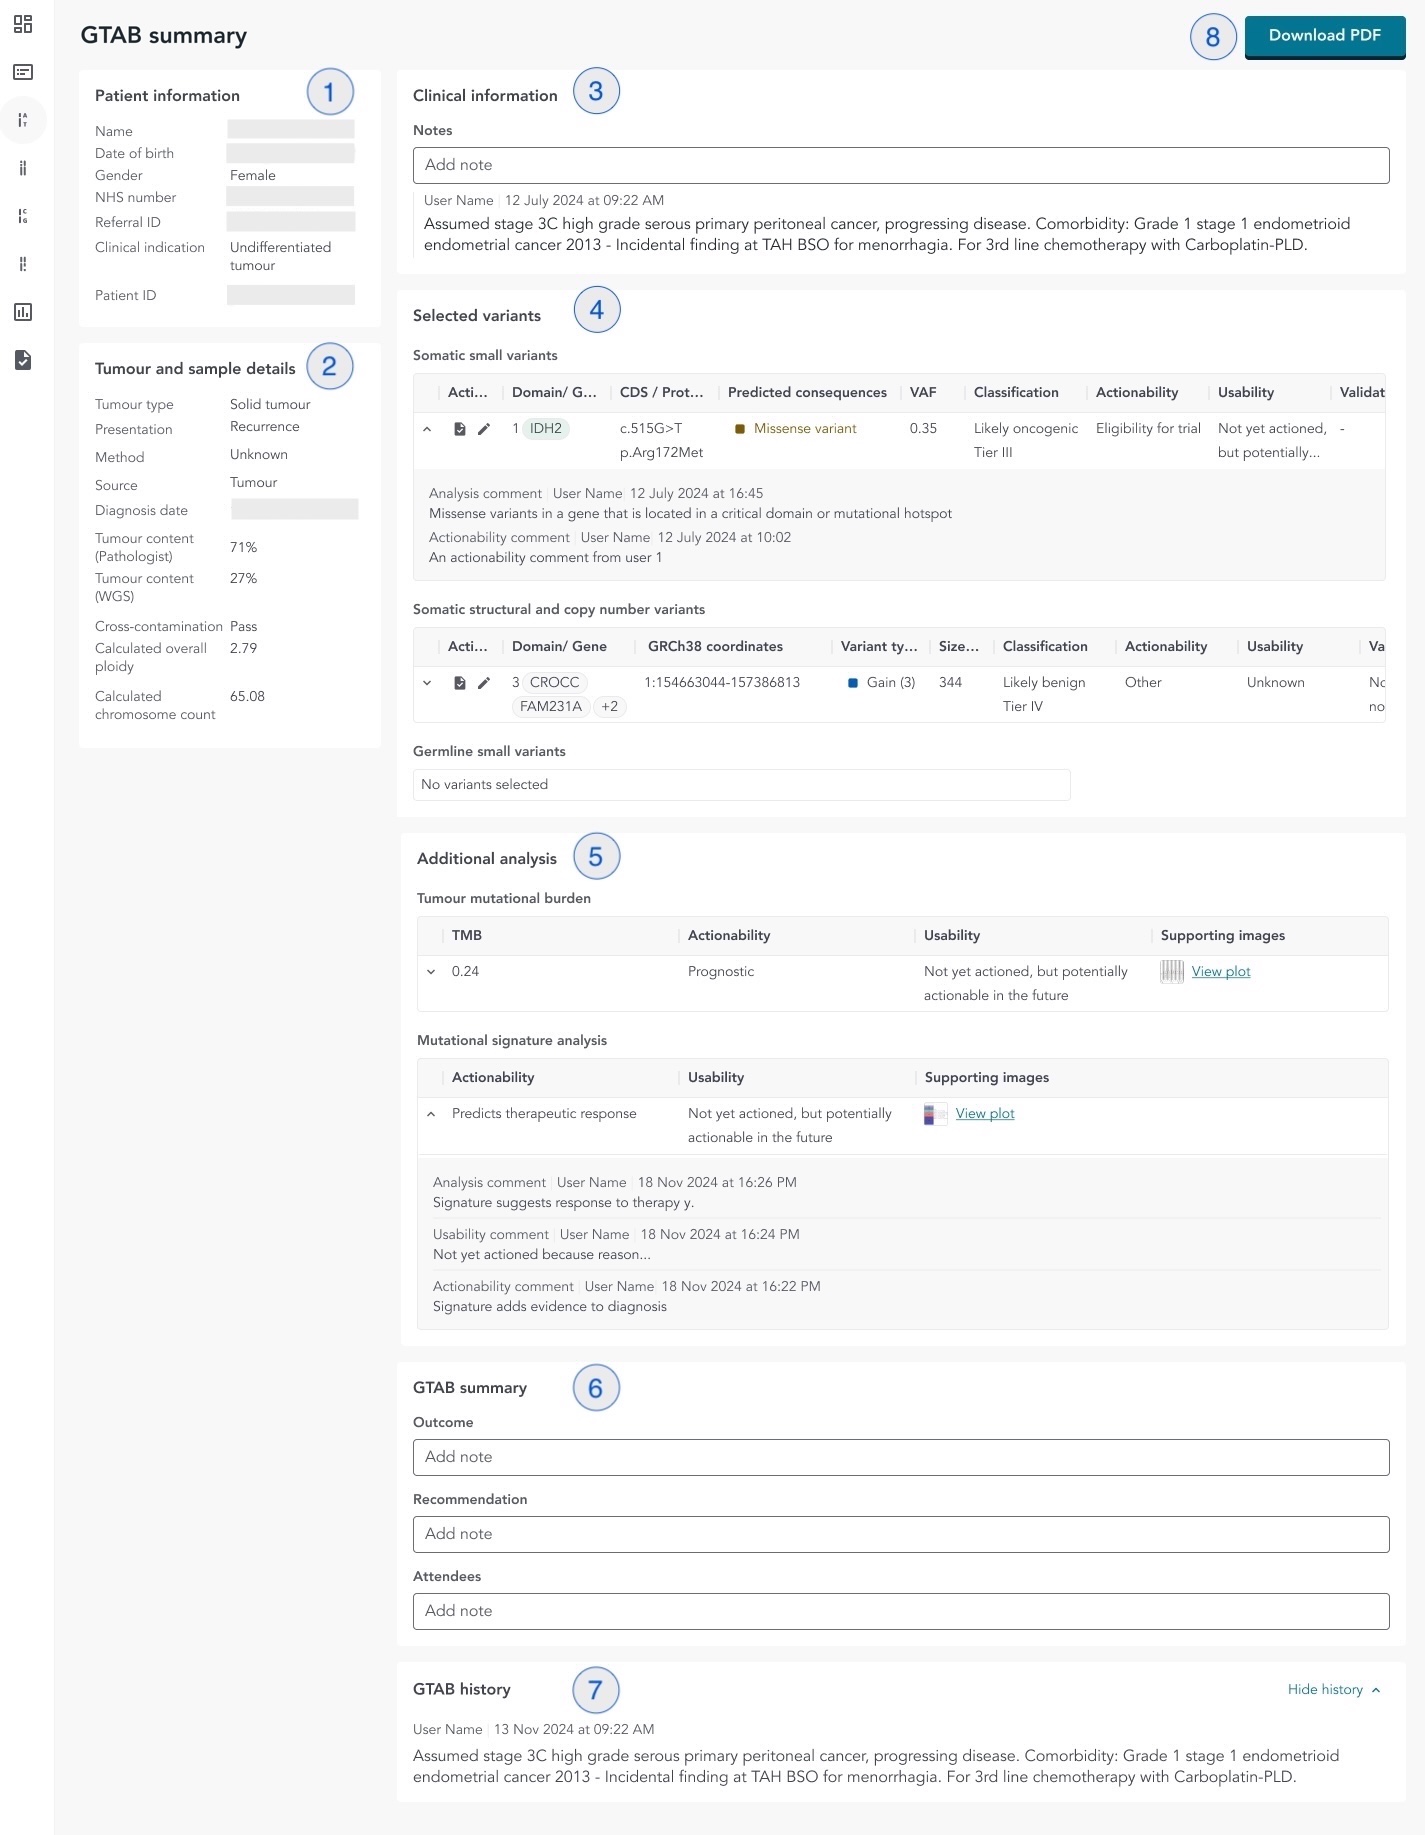Hide the GTAB history section
The width and height of the screenshot is (1425, 1835).
coord(1333,1689)
